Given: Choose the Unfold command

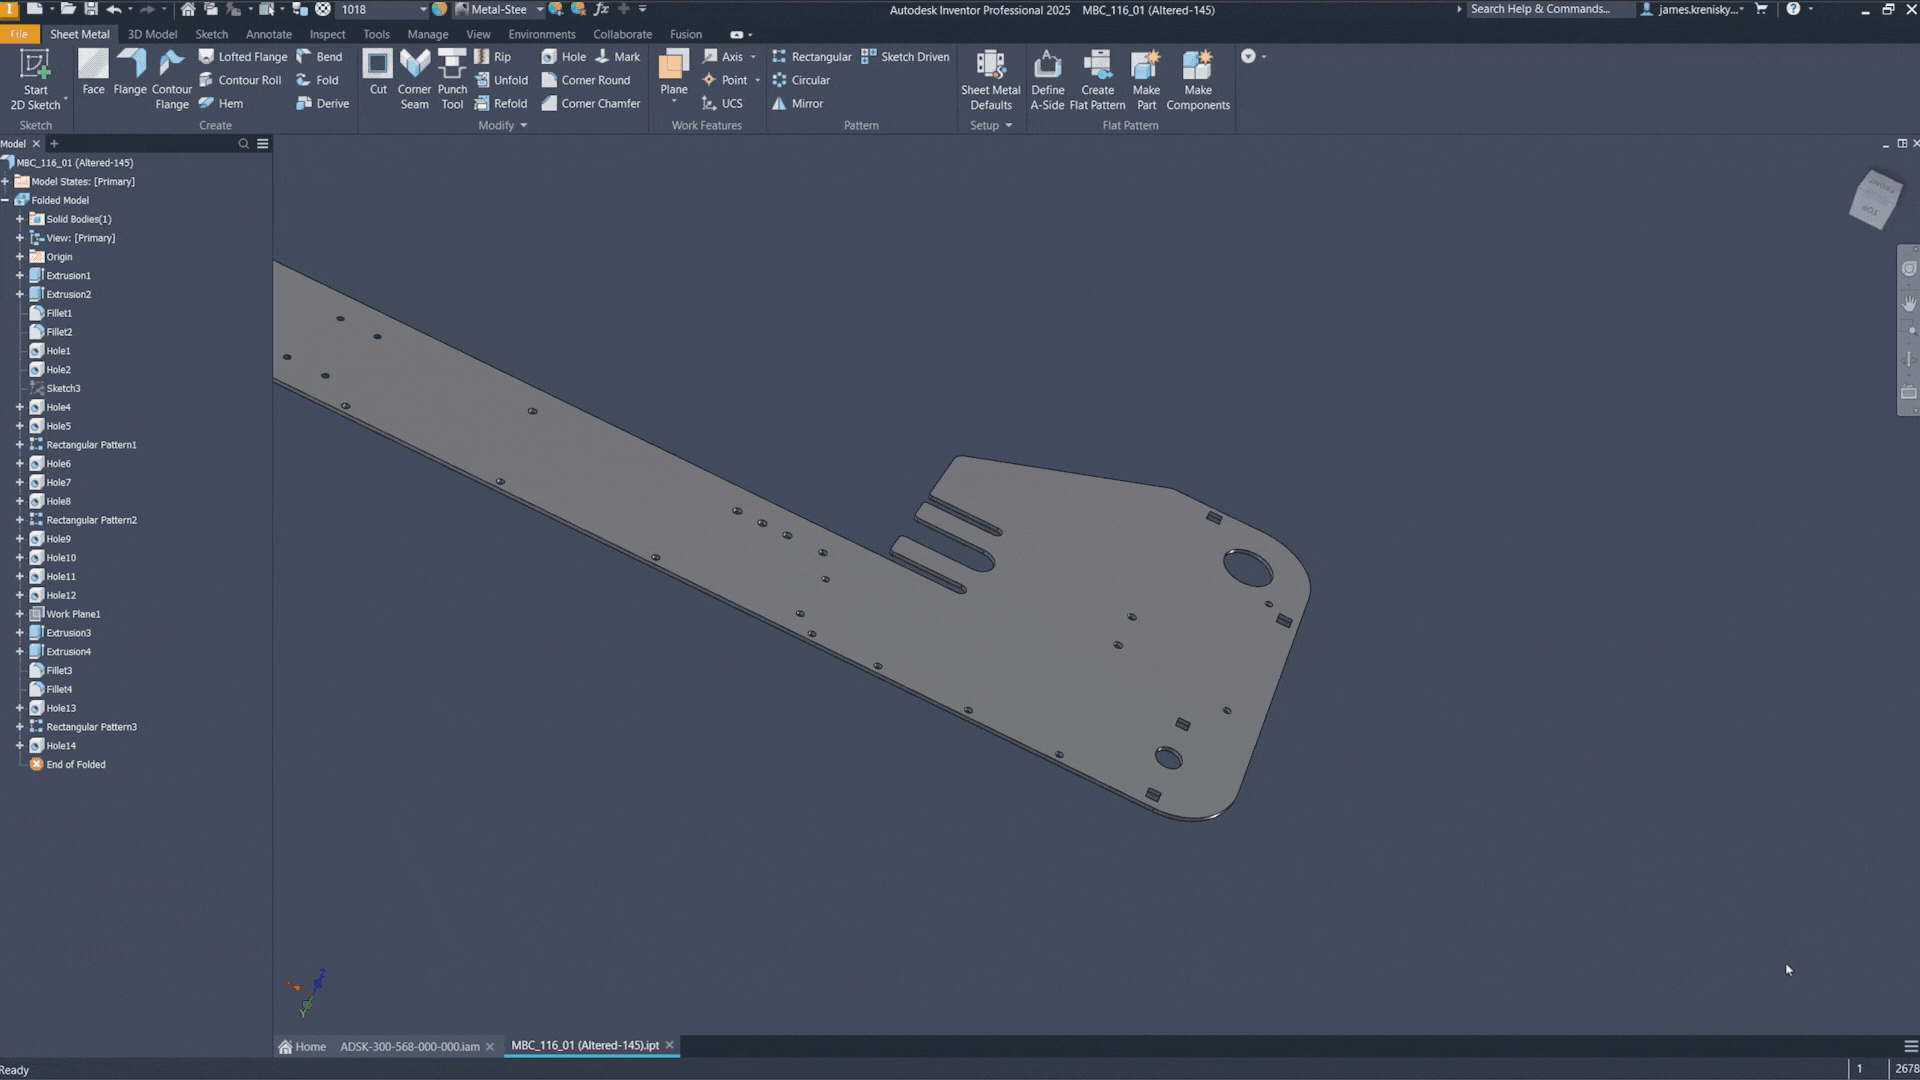Looking at the screenshot, I should 501,80.
